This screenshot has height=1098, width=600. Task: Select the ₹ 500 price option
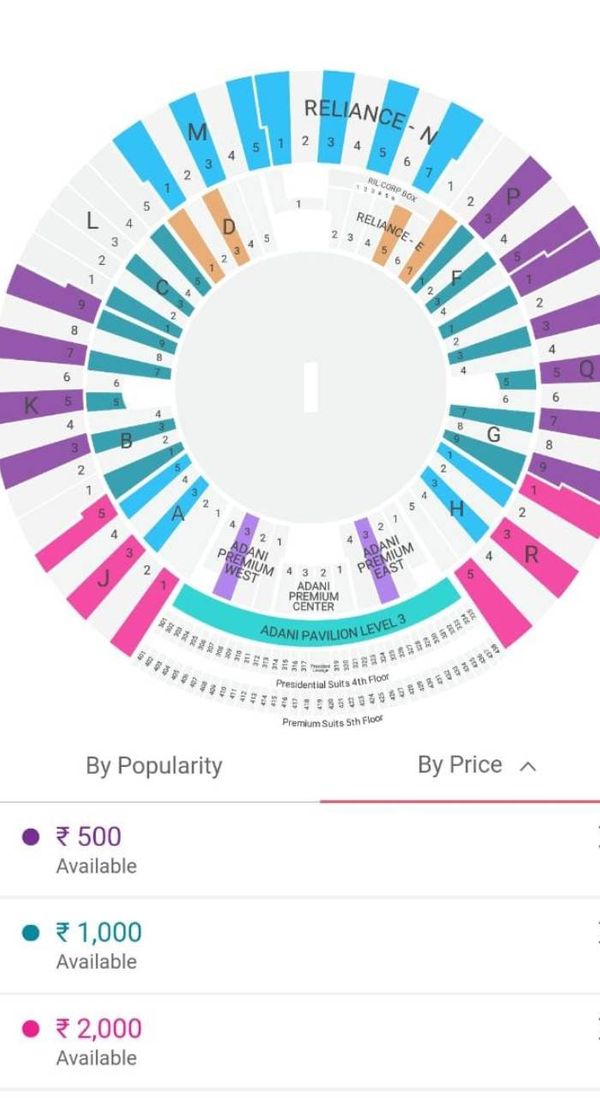pos(300,849)
